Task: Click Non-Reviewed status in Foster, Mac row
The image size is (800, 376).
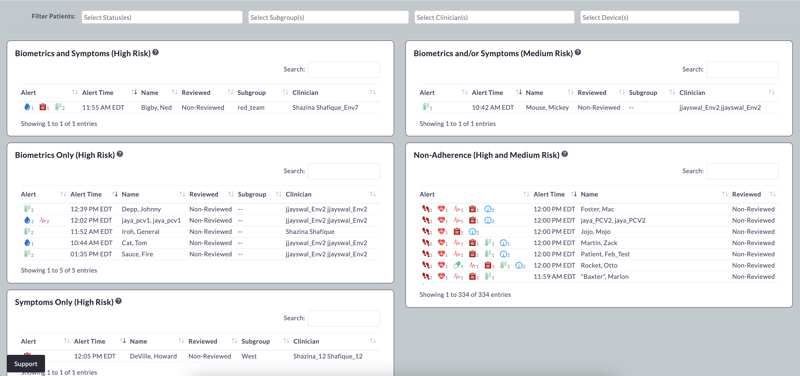Action: pos(753,209)
